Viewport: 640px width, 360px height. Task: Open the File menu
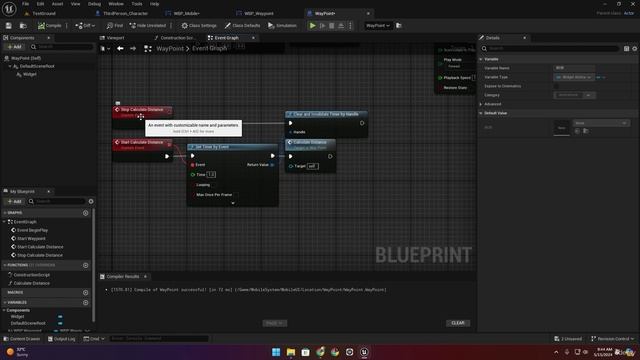[x=25, y=4]
